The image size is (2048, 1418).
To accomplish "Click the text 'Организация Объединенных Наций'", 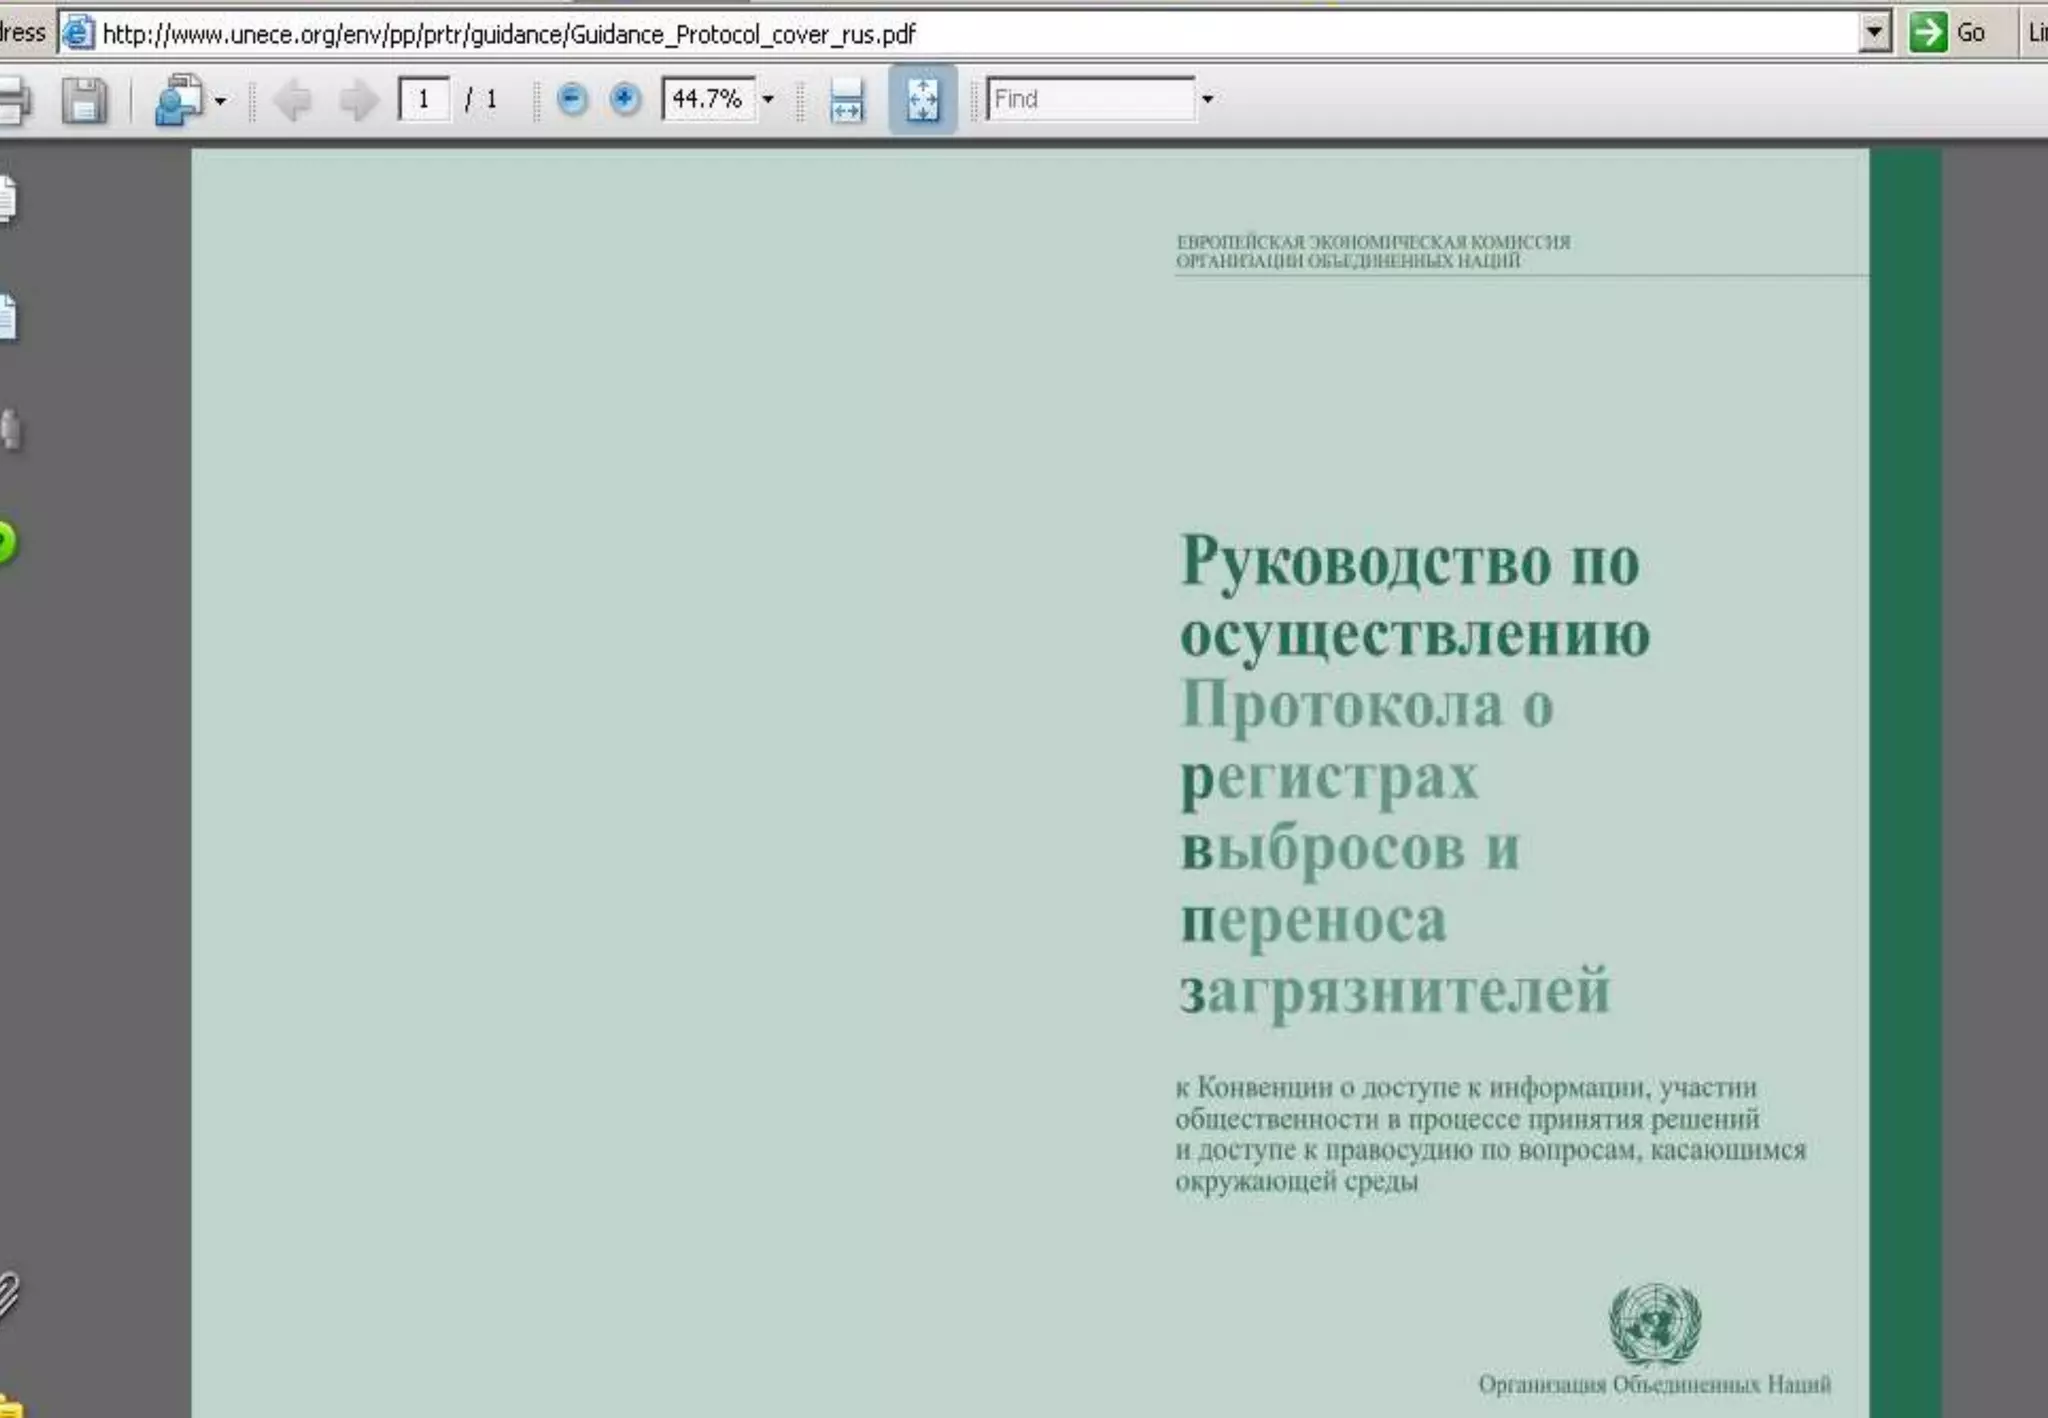I will [x=1654, y=1385].
